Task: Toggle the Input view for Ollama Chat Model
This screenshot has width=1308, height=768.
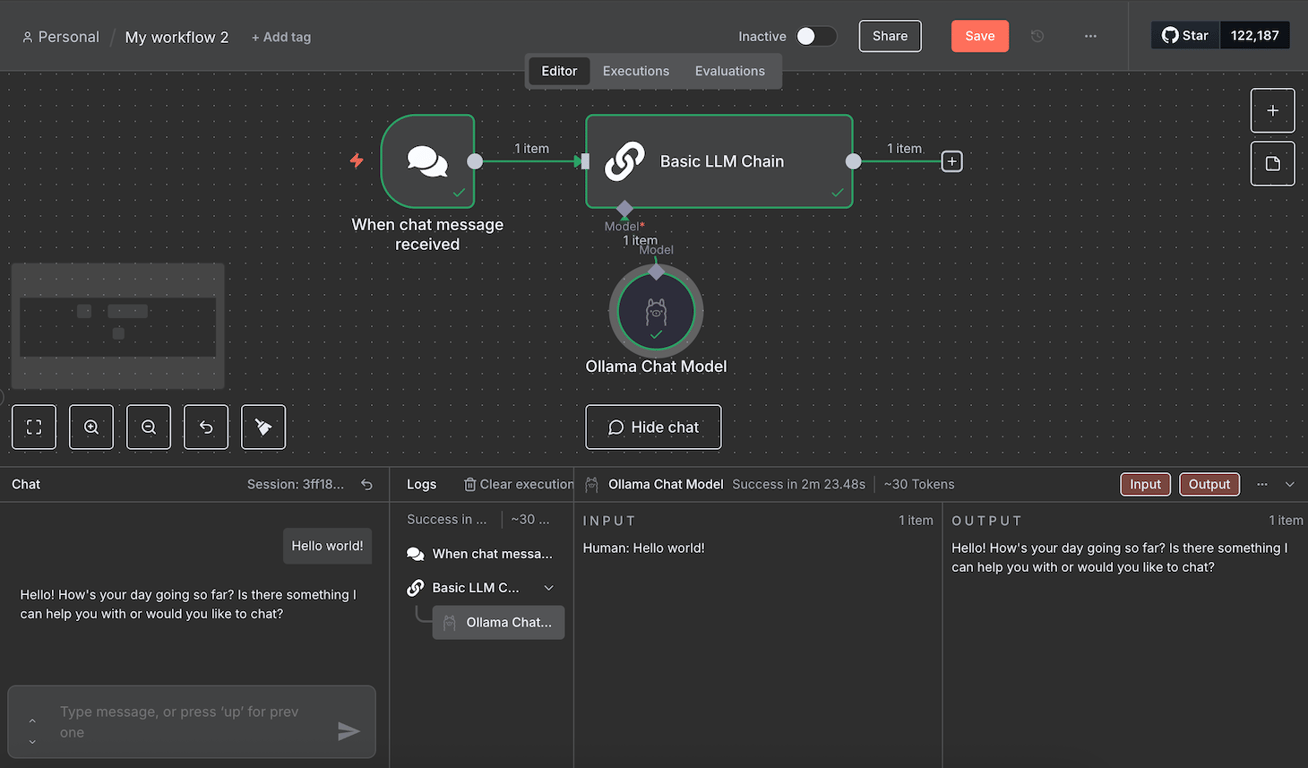Action: click(1145, 484)
